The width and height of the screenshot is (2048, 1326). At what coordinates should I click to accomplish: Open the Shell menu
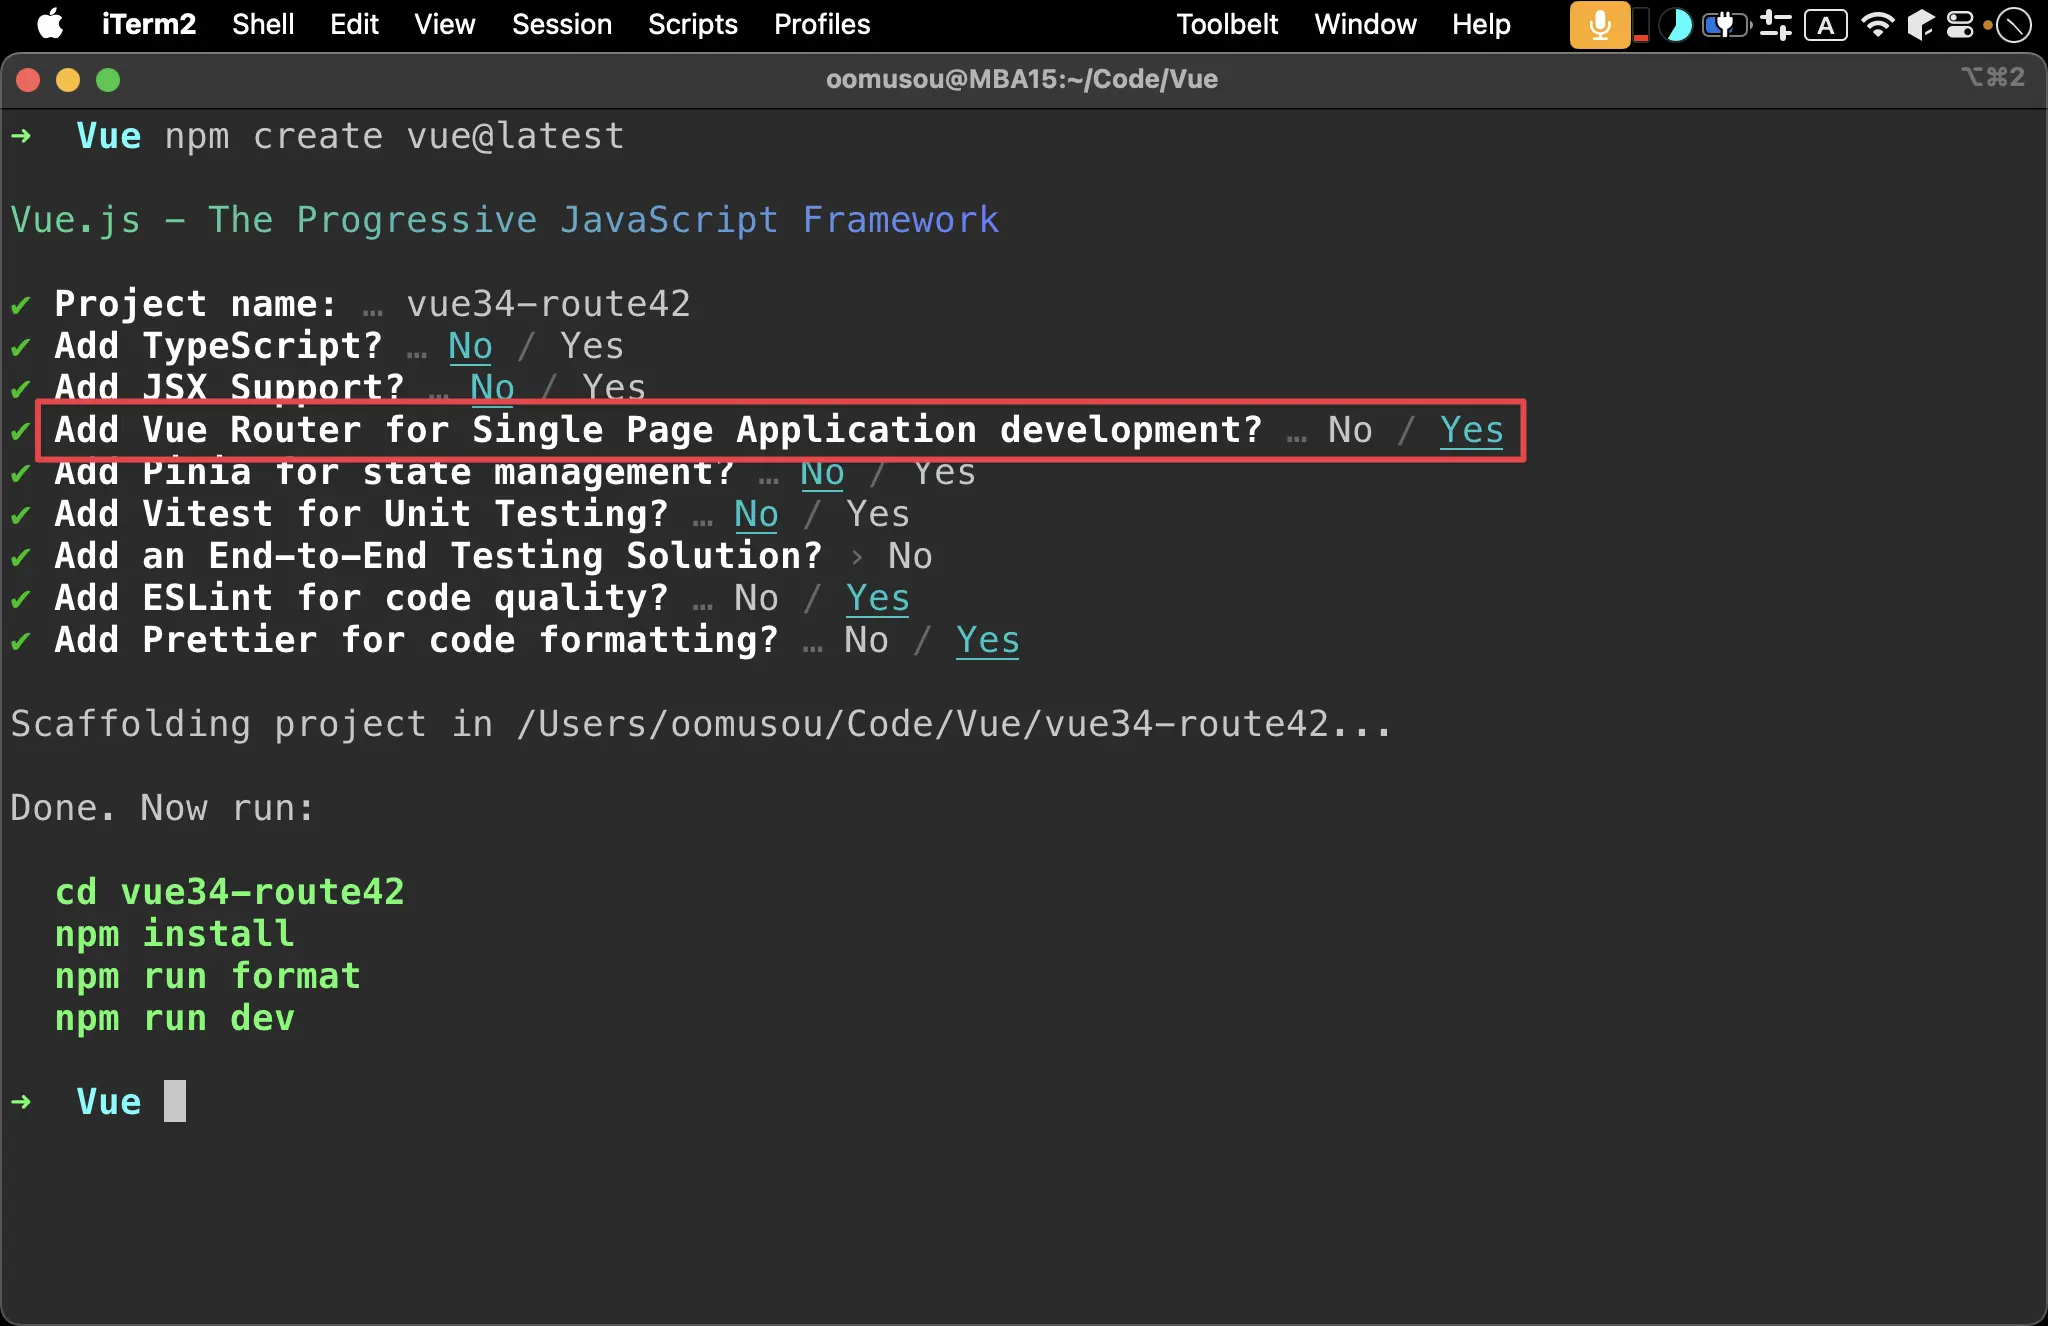[263, 24]
